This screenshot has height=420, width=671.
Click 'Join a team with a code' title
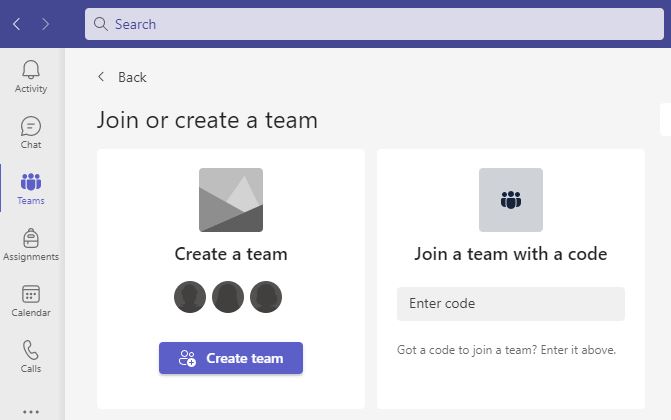coord(511,254)
